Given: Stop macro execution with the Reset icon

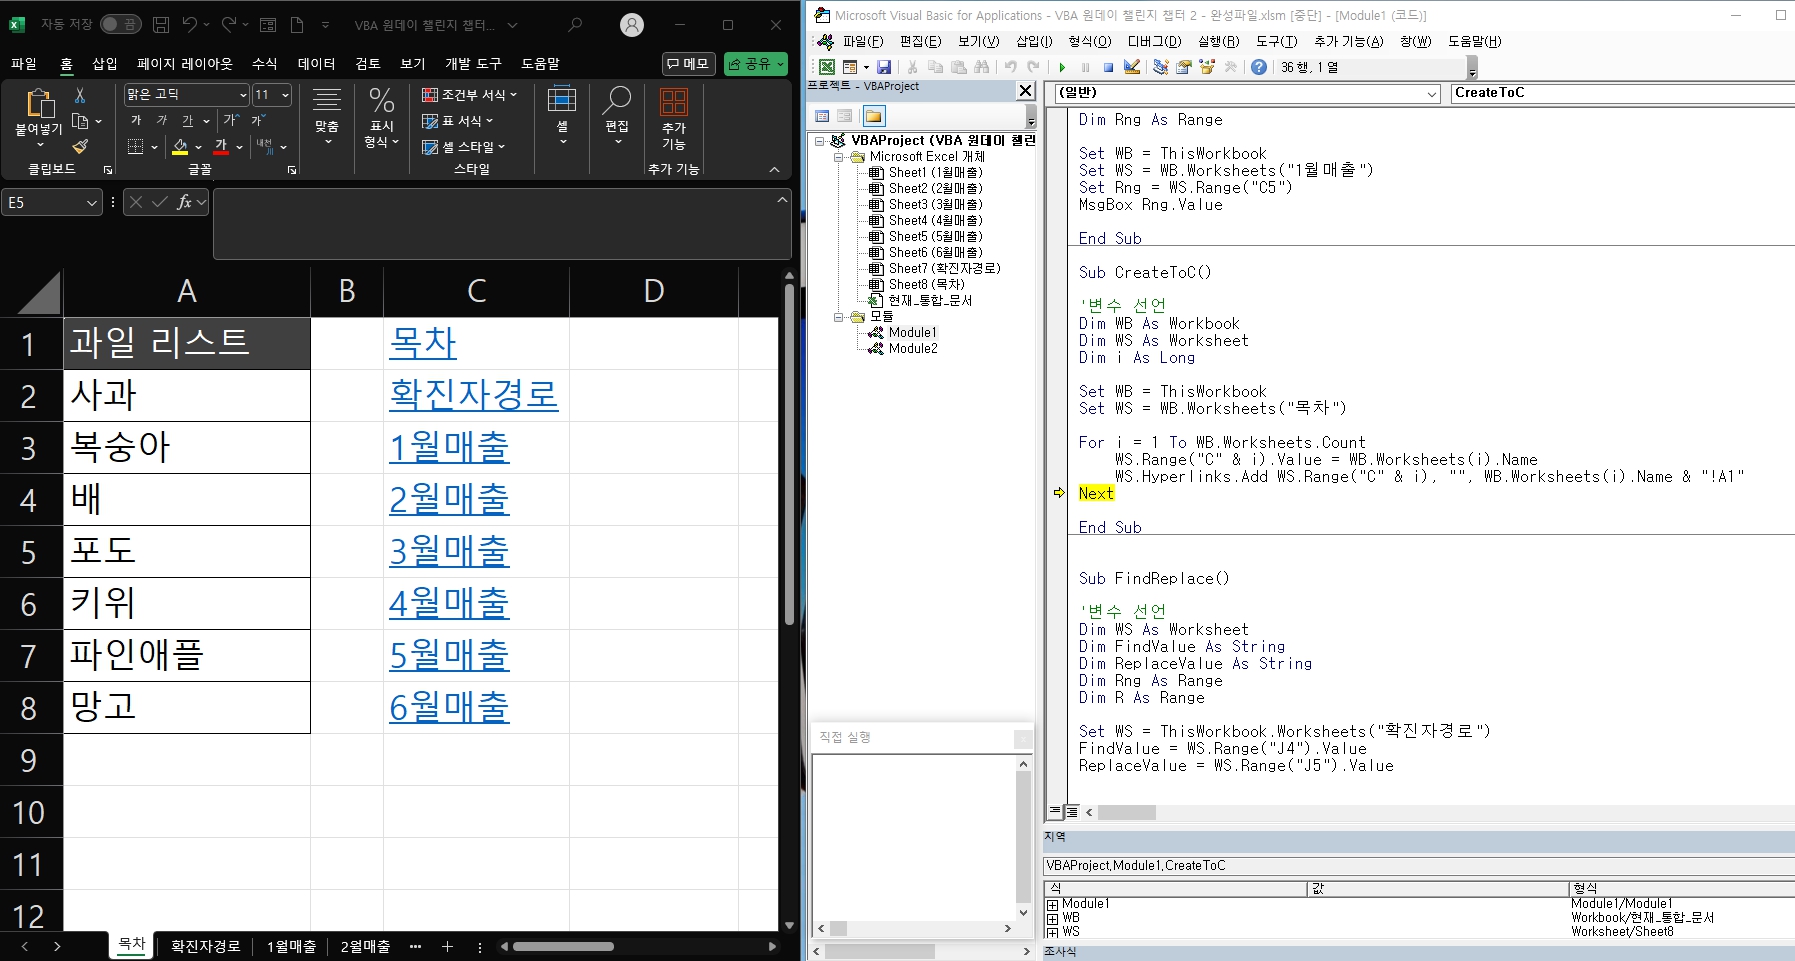Looking at the screenshot, I should (x=1108, y=67).
